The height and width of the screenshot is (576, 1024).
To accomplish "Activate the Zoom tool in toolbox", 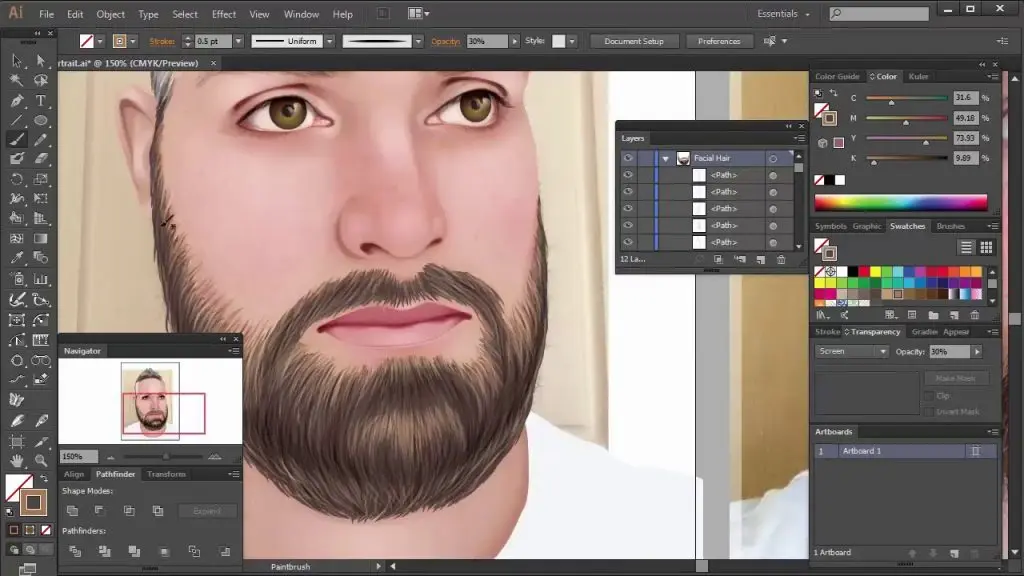I will click(x=41, y=460).
